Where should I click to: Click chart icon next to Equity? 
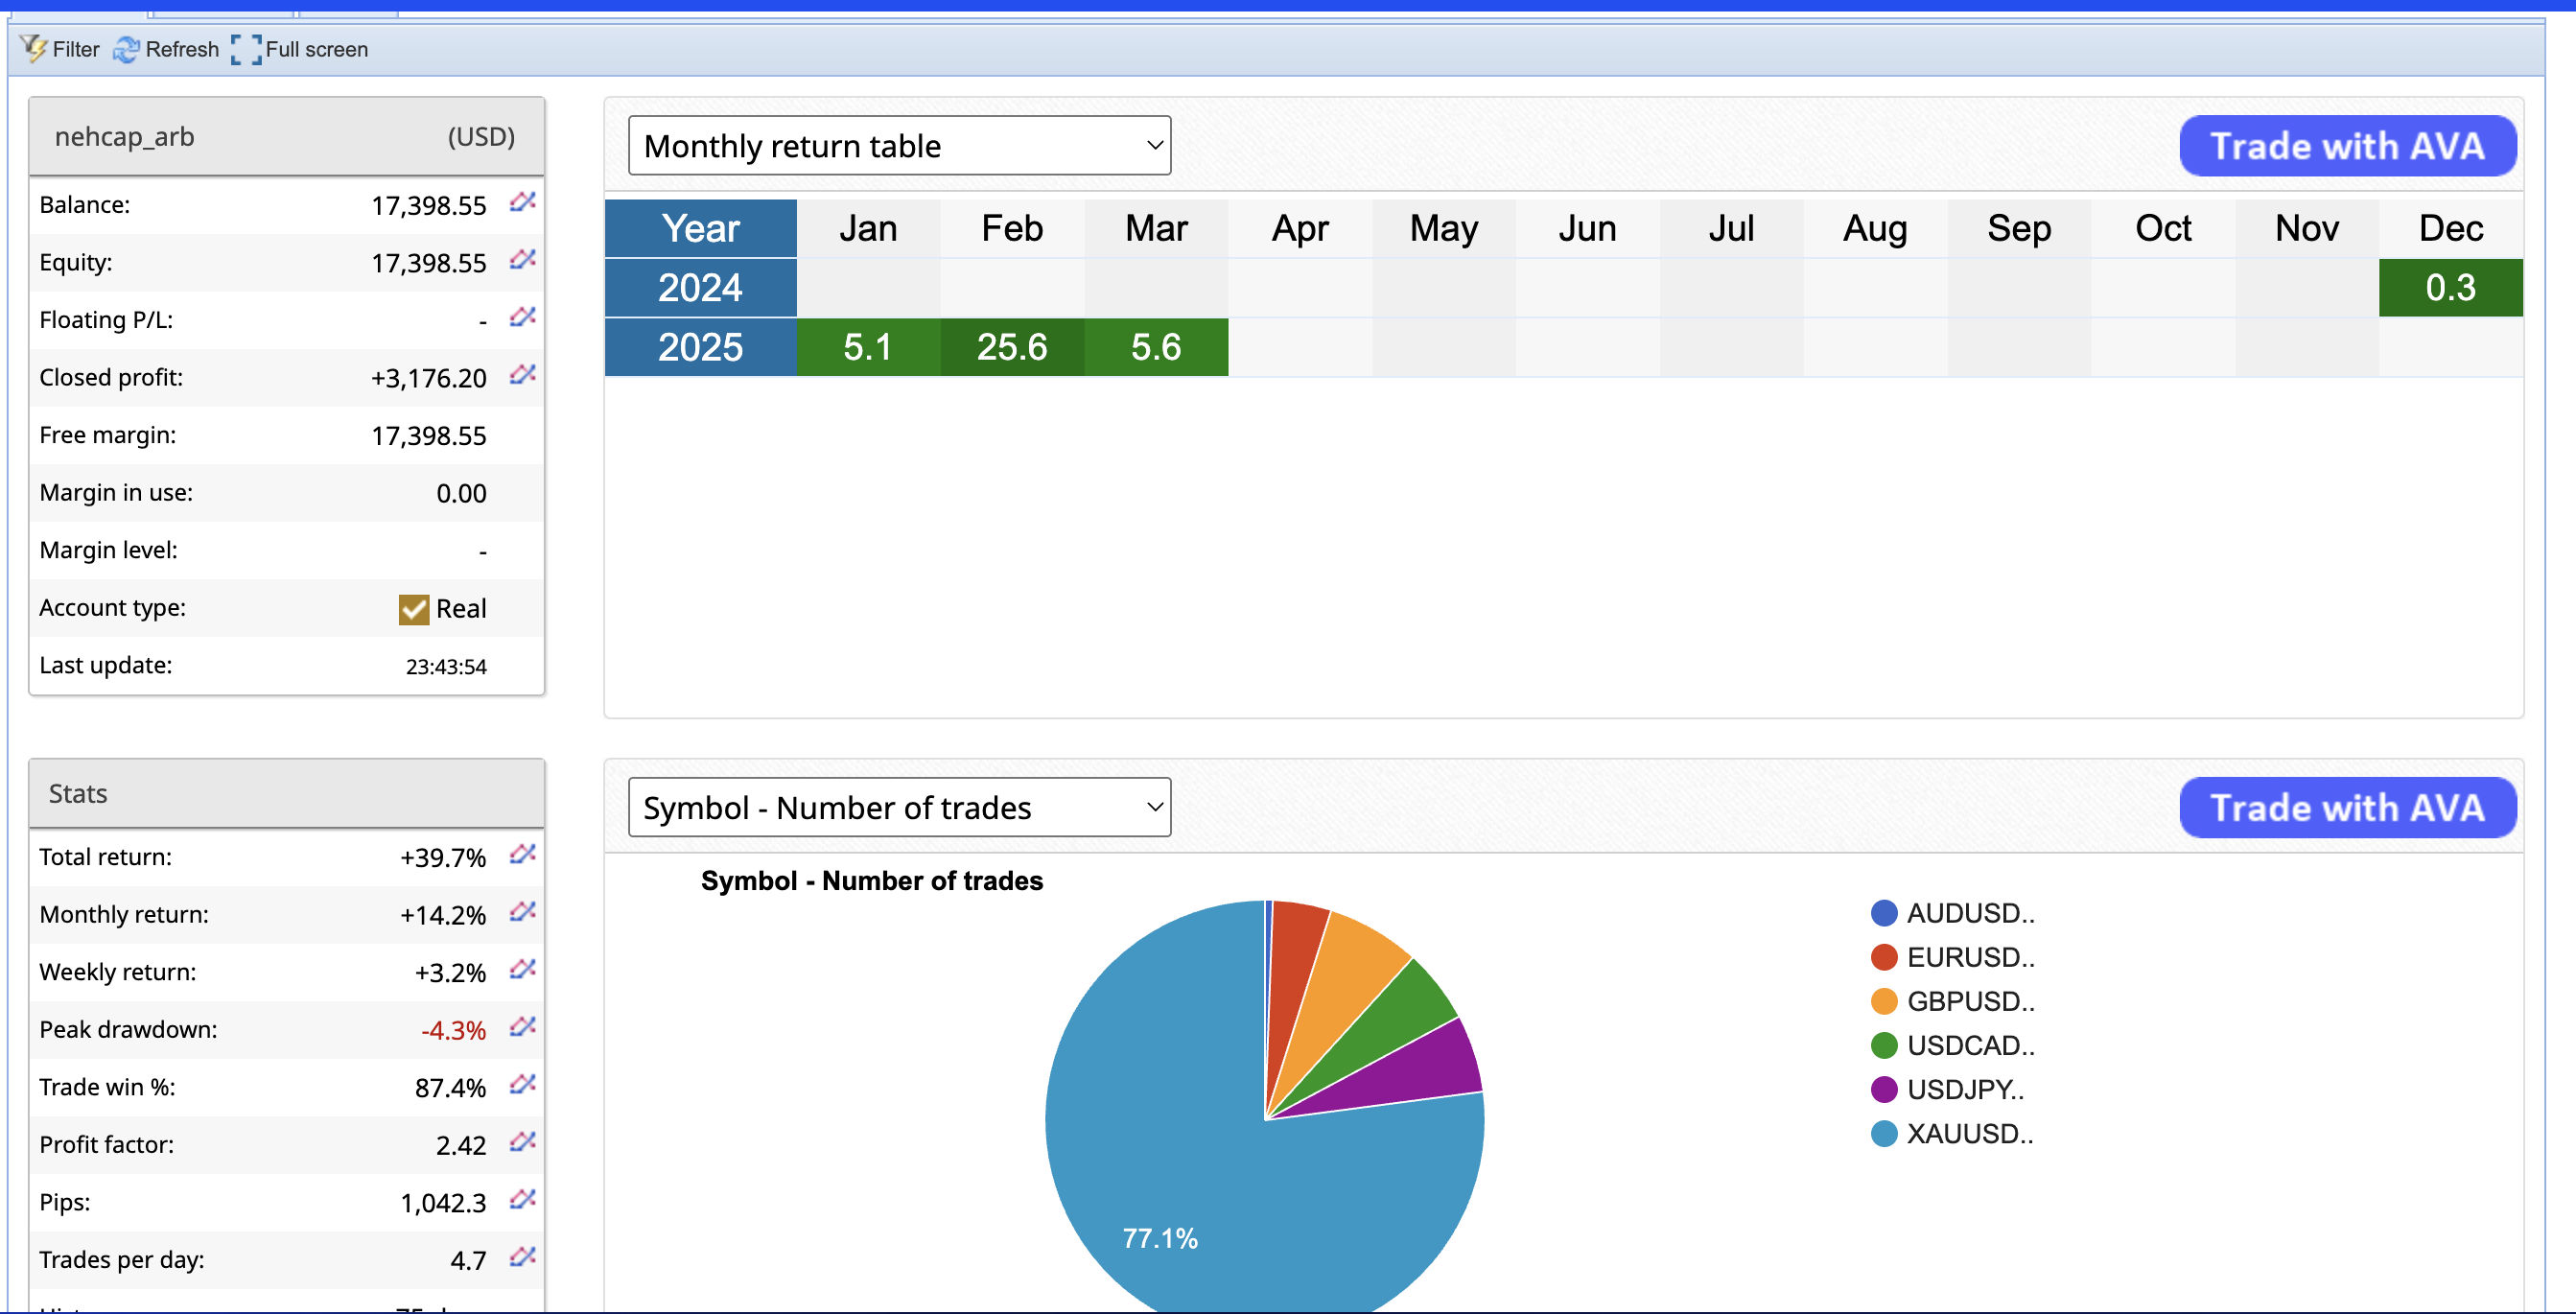click(522, 260)
